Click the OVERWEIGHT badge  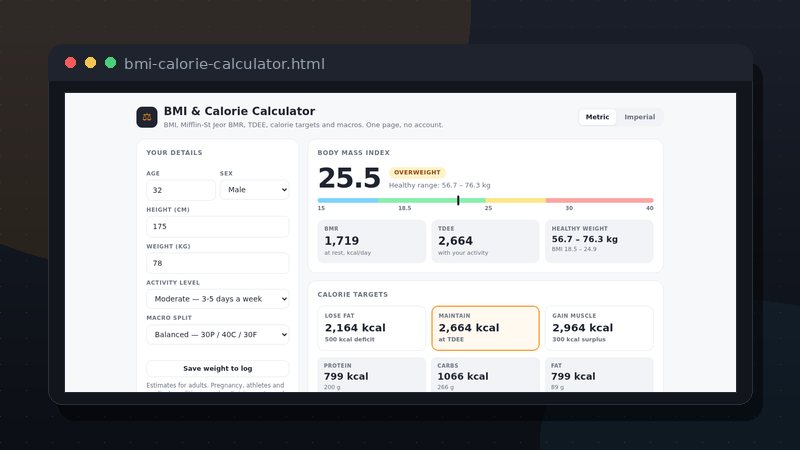(x=417, y=172)
